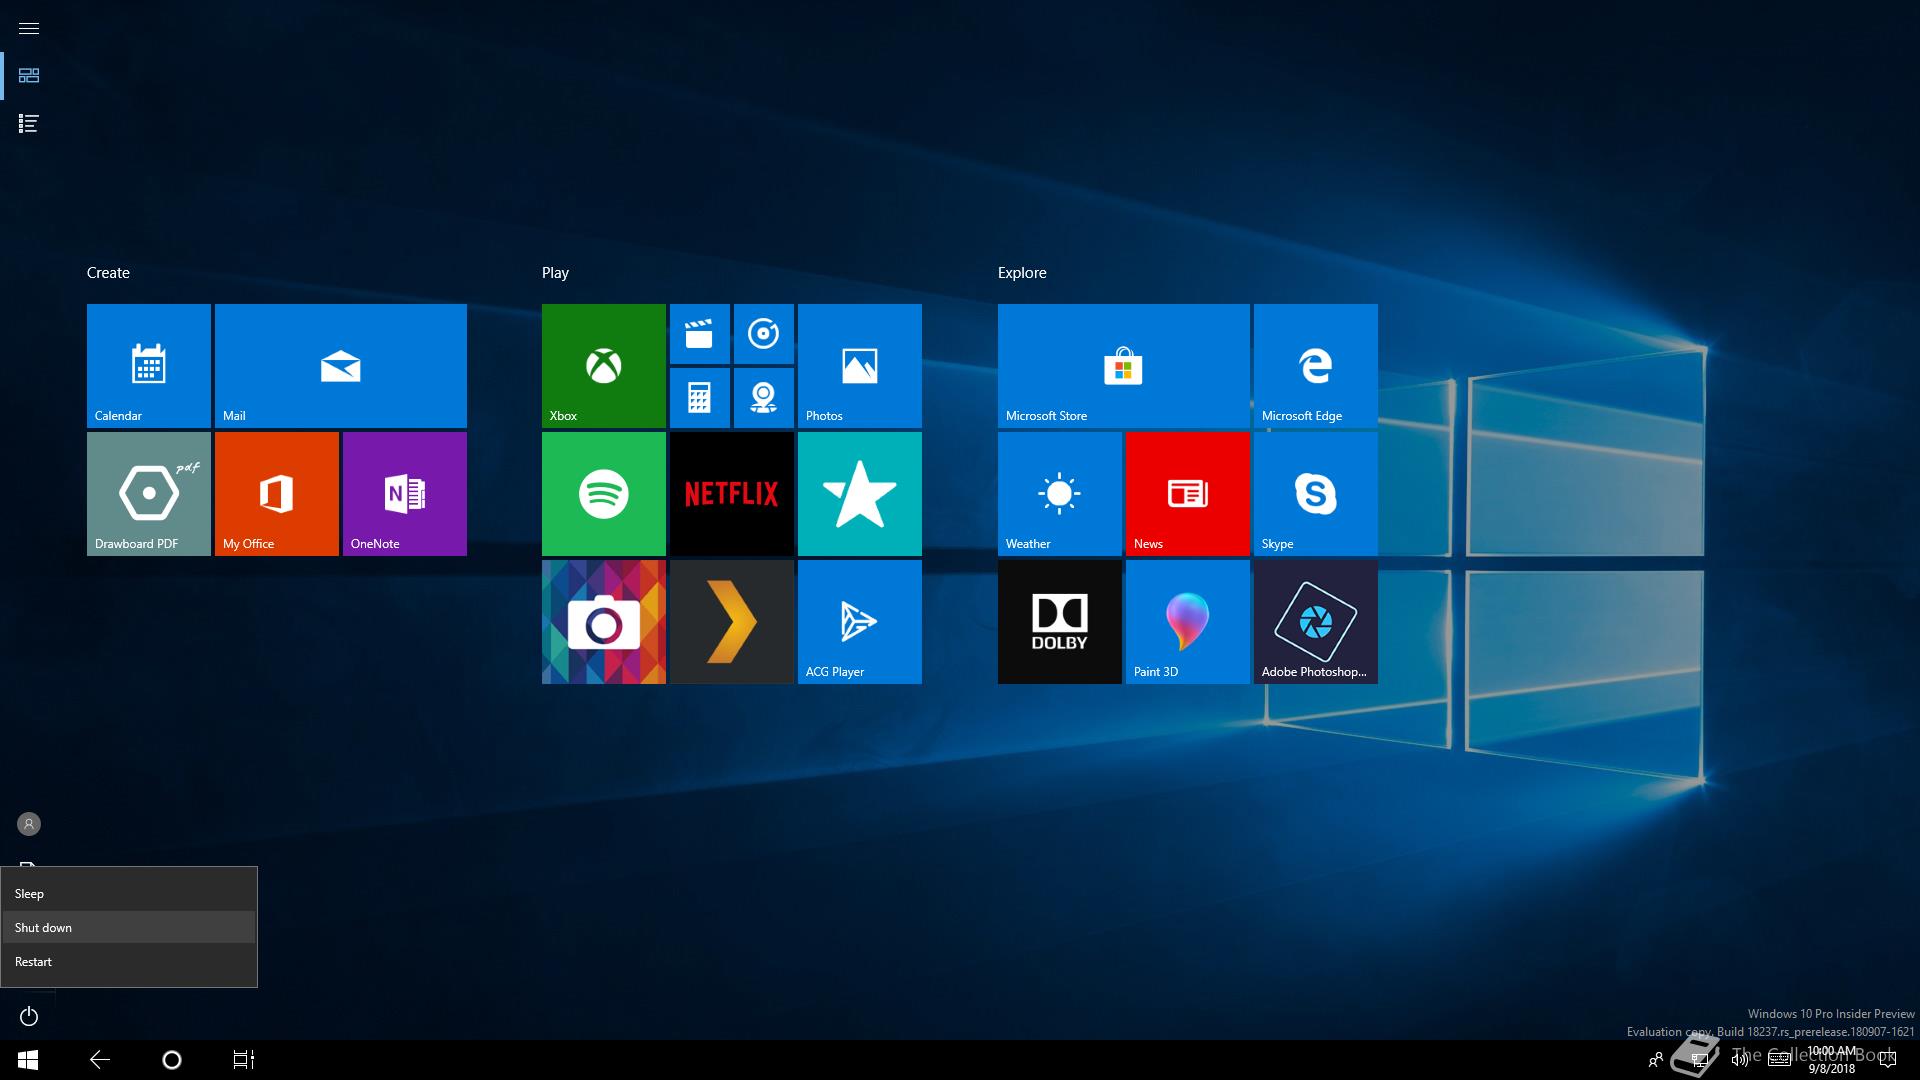Launch the Plex chevron tile

click(732, 622)
